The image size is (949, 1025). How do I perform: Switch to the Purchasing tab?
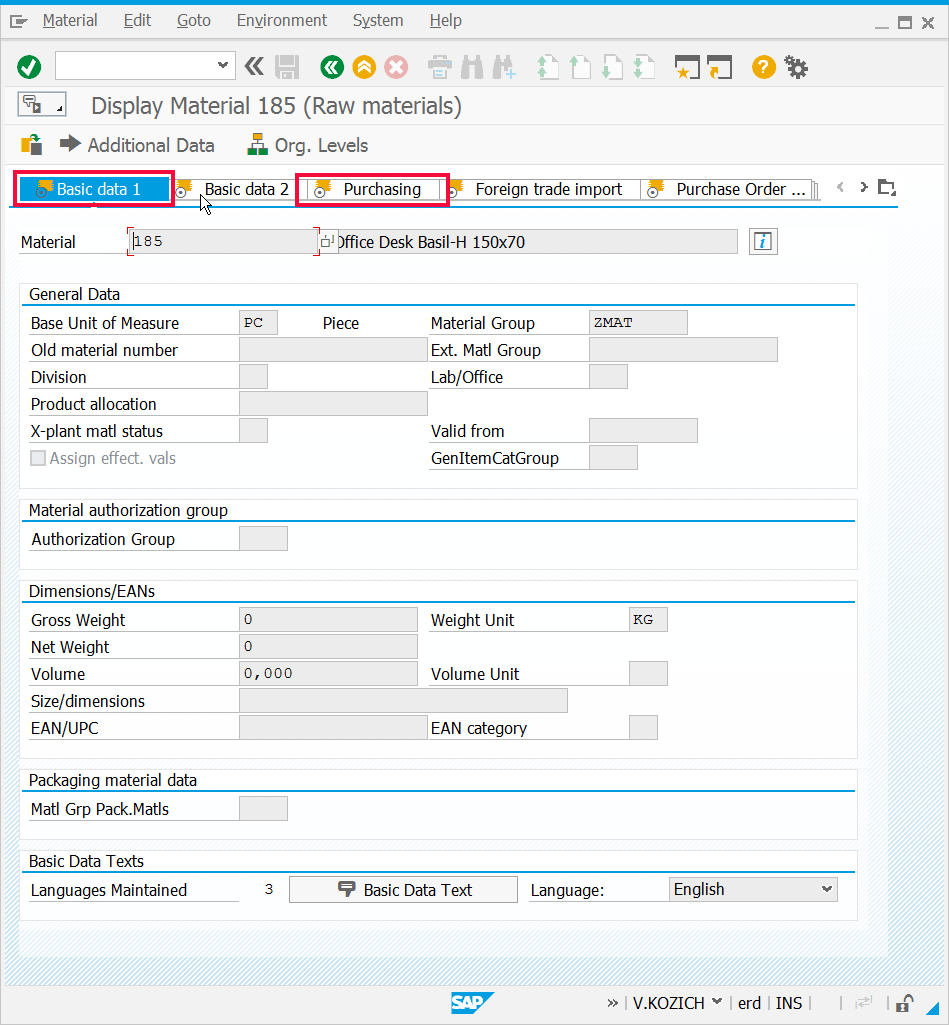tap(373, 190)
